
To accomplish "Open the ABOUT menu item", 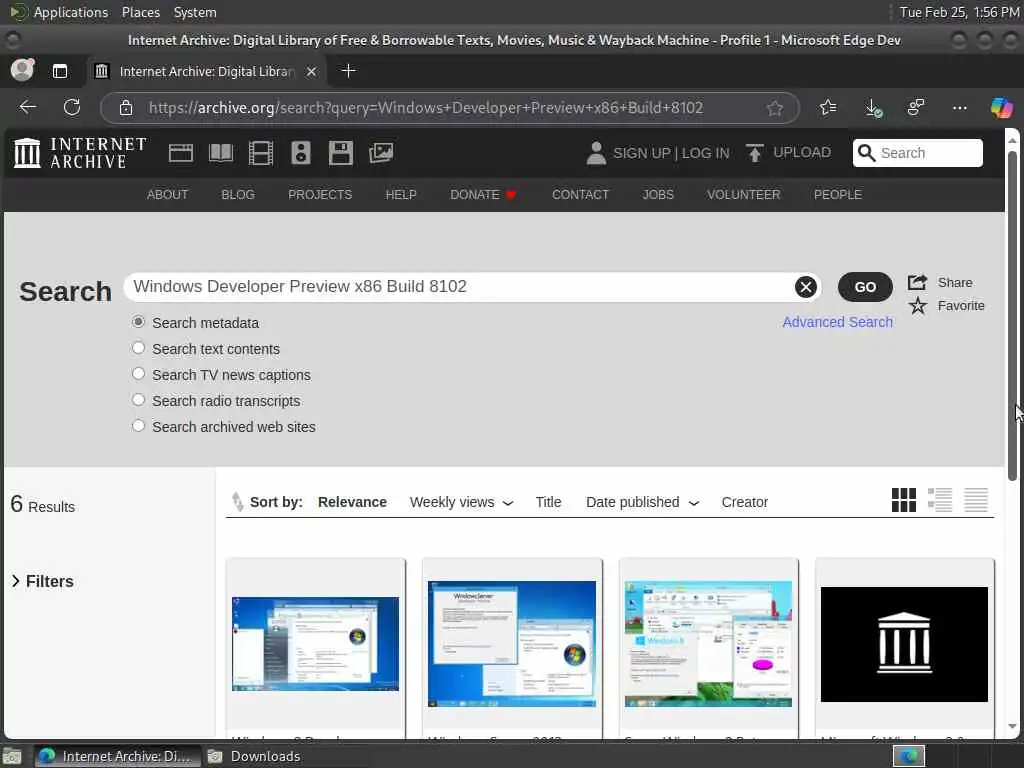I will pyautogui.click(x=167, y=195).
